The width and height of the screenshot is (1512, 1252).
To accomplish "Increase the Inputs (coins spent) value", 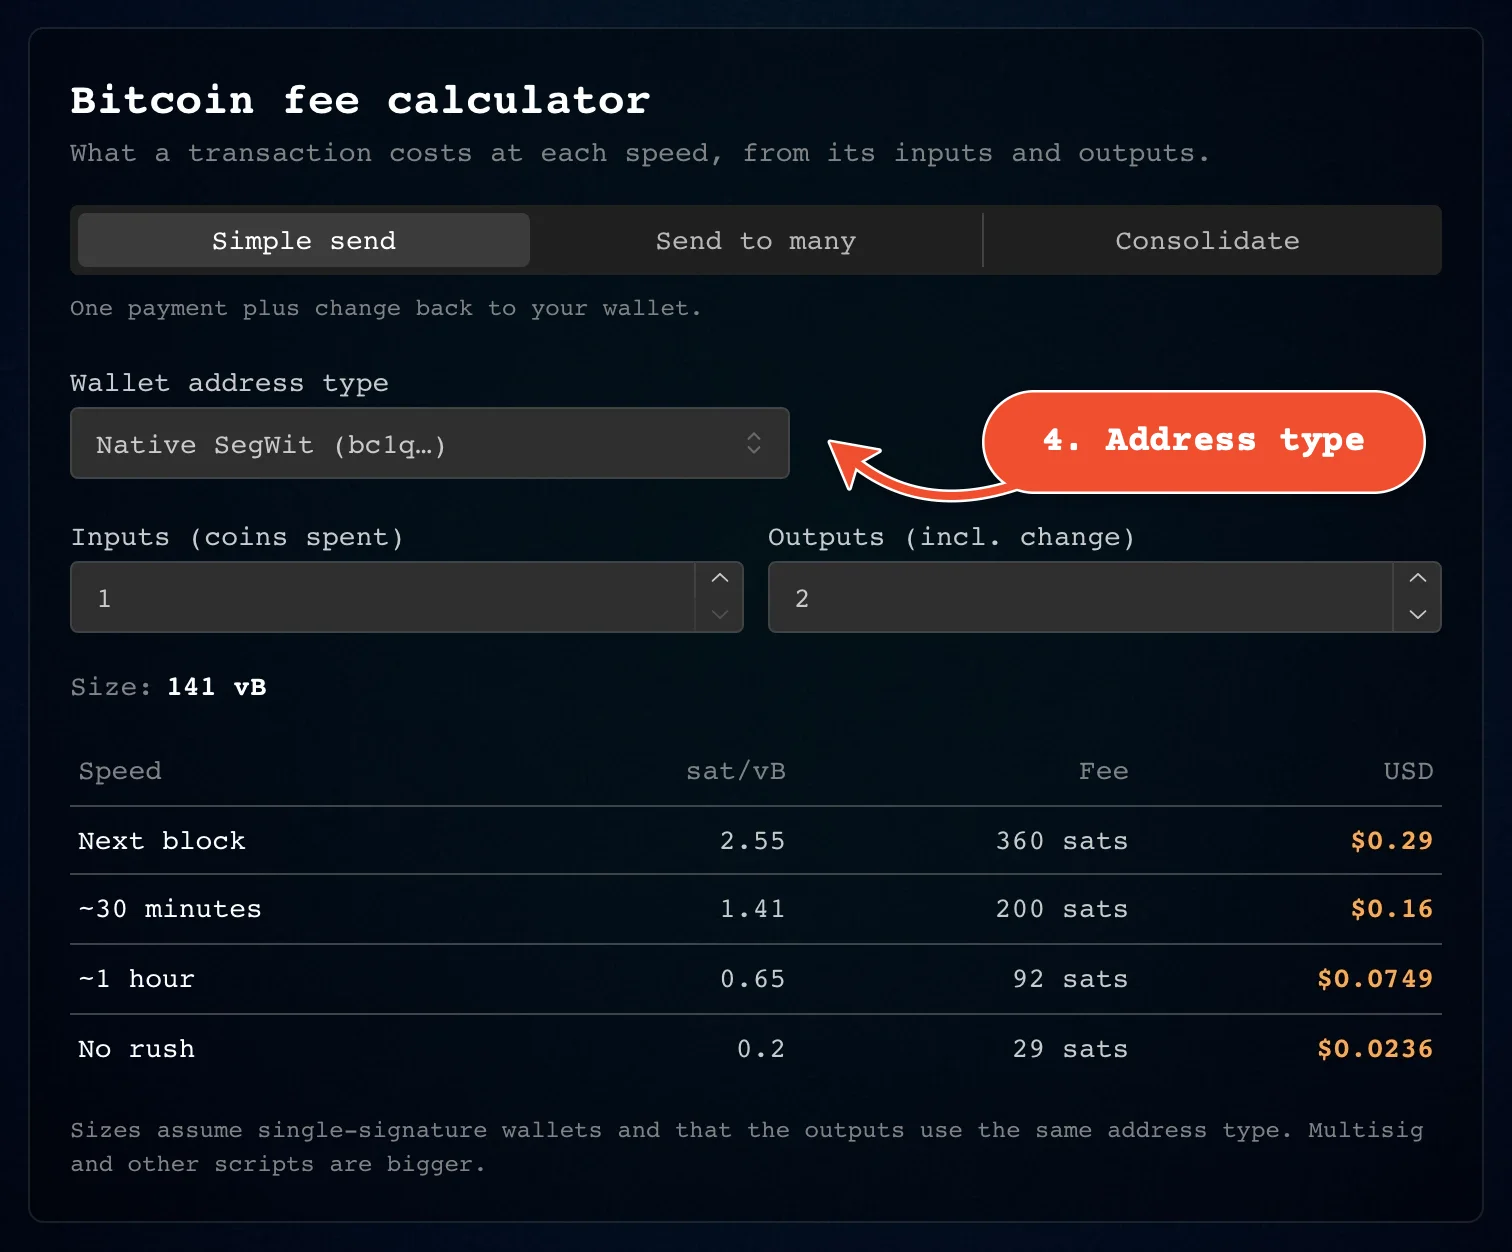I will (719, 579).
